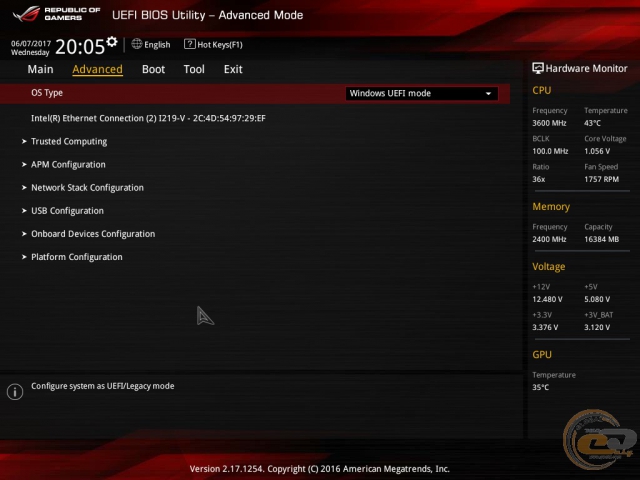The image size is (640, 480).
Task: Select the OS Type setting label
Action: point(47,93)
